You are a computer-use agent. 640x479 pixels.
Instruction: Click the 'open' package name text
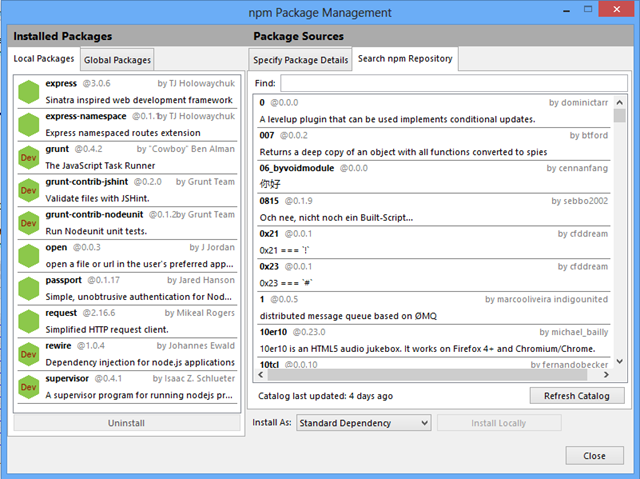[56, 248]
